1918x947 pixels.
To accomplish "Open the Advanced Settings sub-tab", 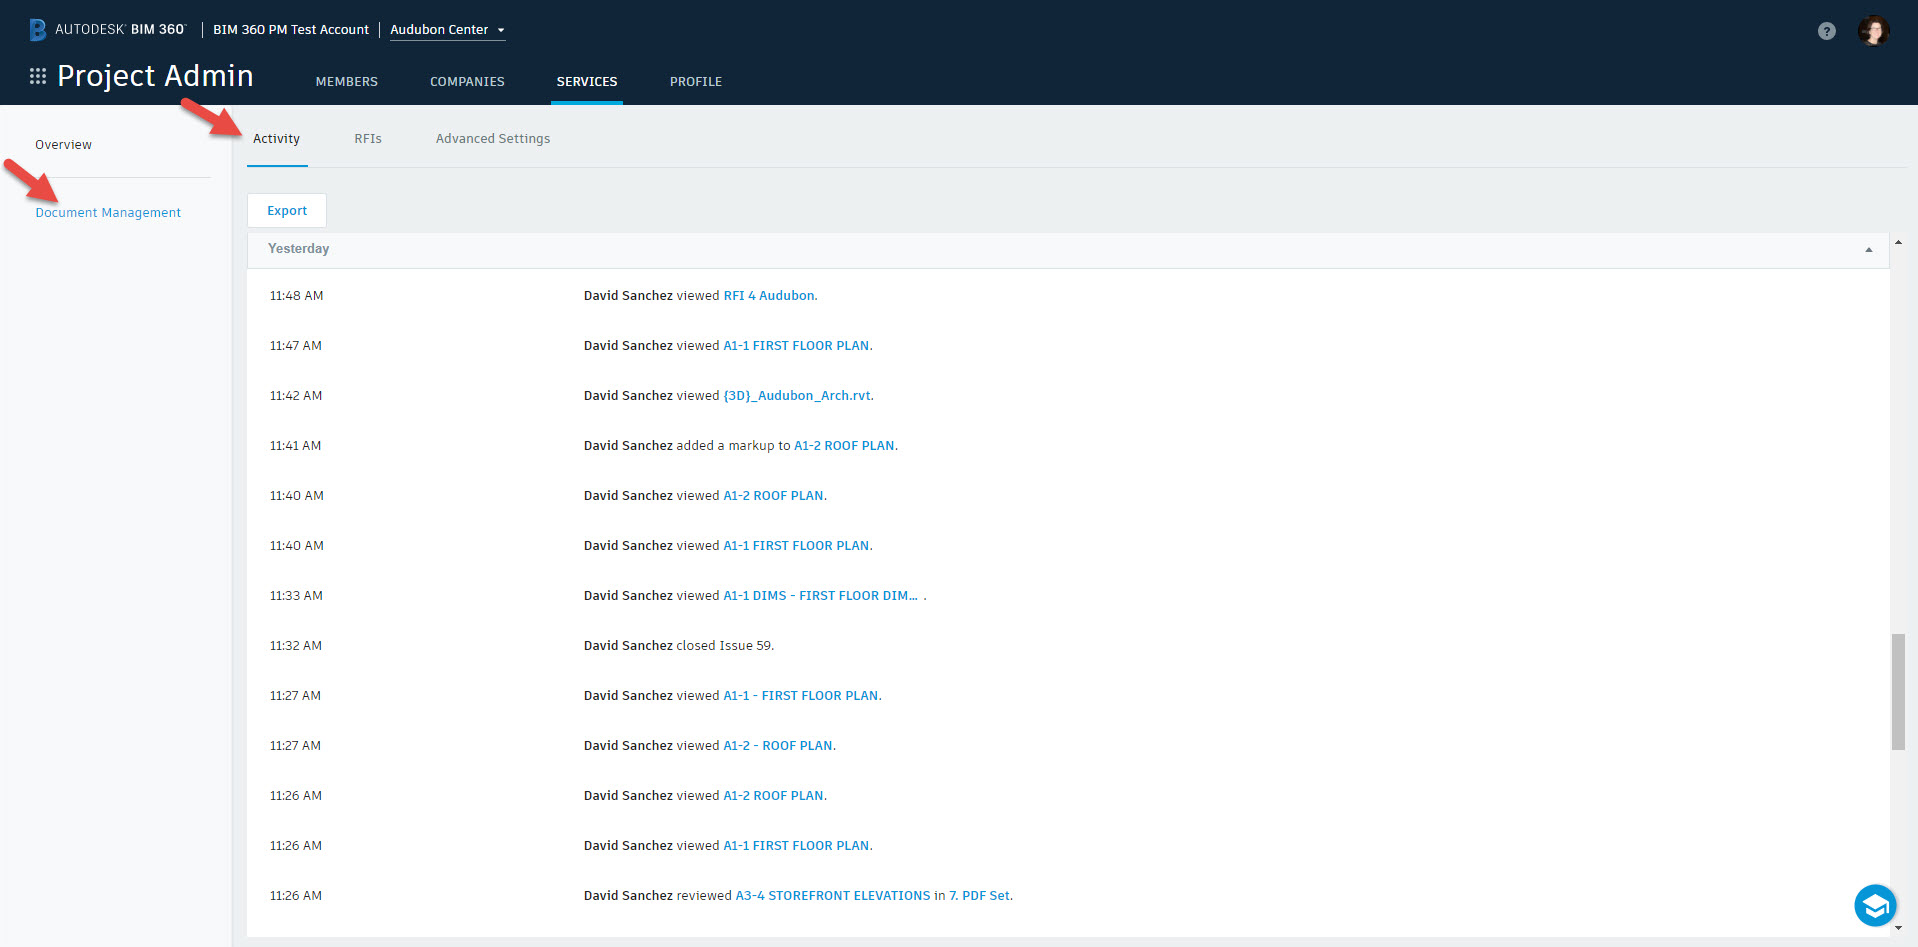I will click(492, 139).
